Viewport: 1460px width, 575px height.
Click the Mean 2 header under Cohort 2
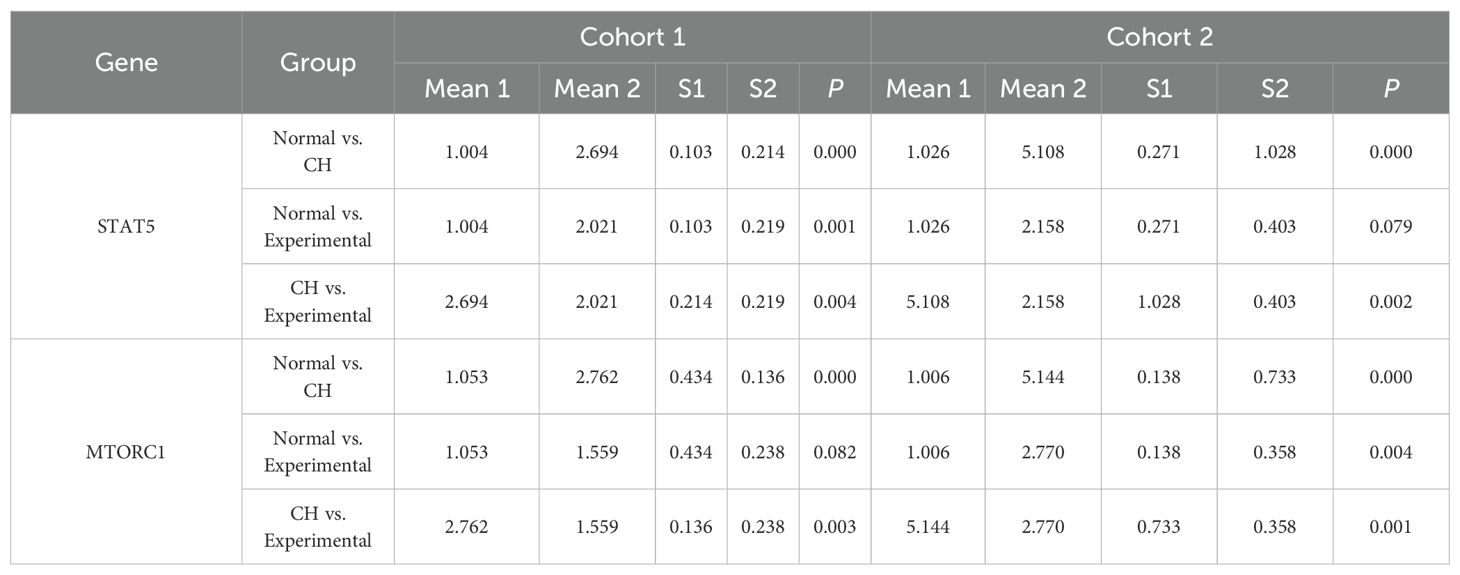1043,88
